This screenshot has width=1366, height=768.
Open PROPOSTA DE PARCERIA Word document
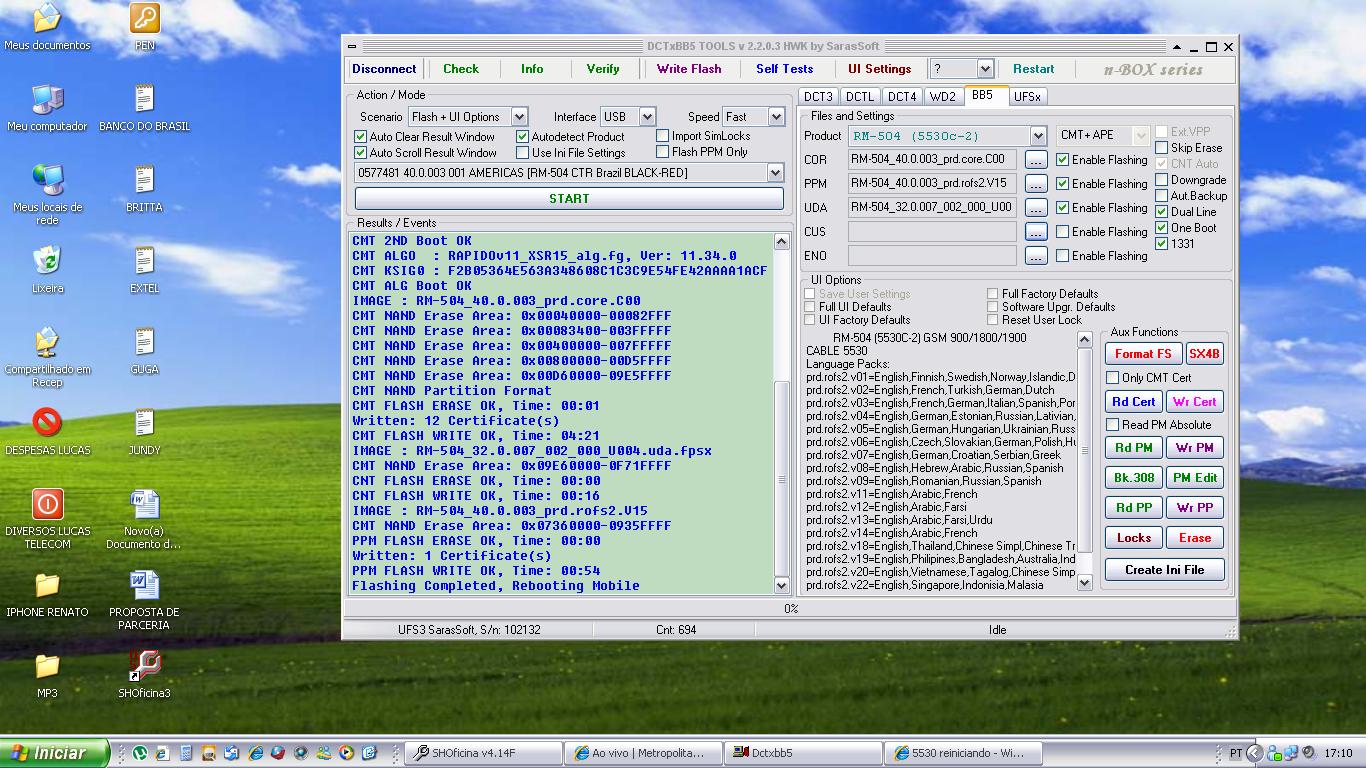click(x=145, y=599)
